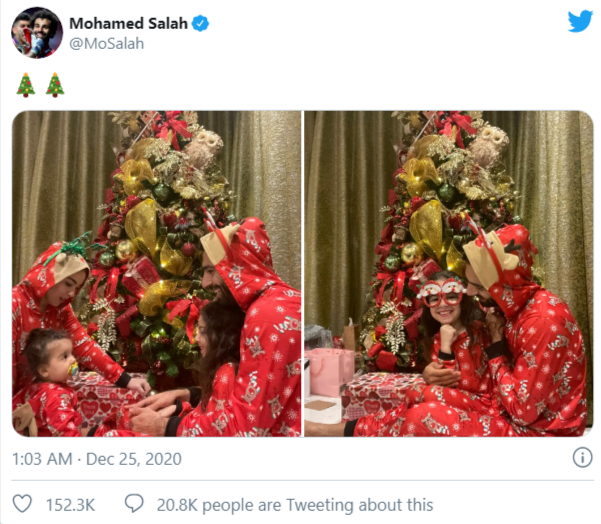Image resolution: width=601 pixels, height=524 pixels.
Task: Click the 1:03 AM time text
Action: pyautogui.click(x=44, y=458)
